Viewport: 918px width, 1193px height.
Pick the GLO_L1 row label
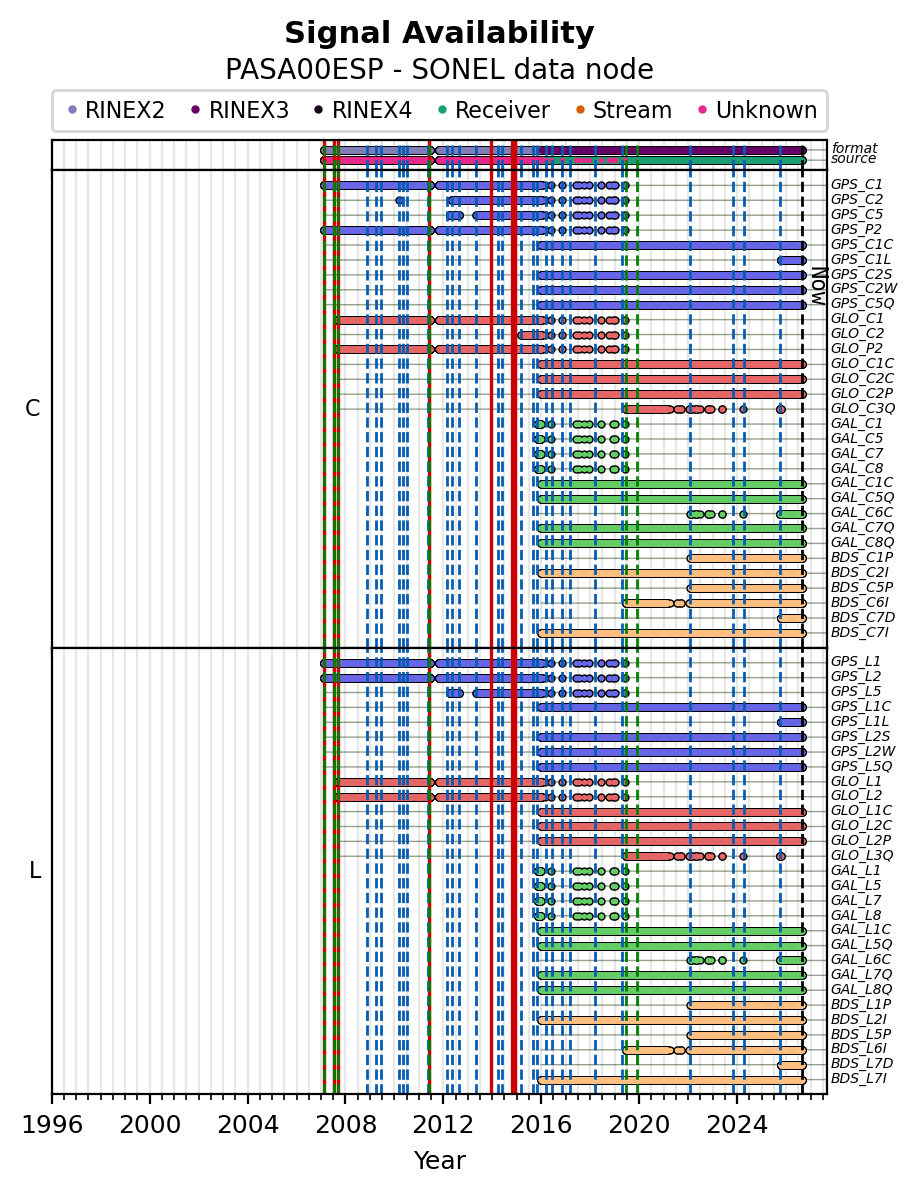(856, 781)
